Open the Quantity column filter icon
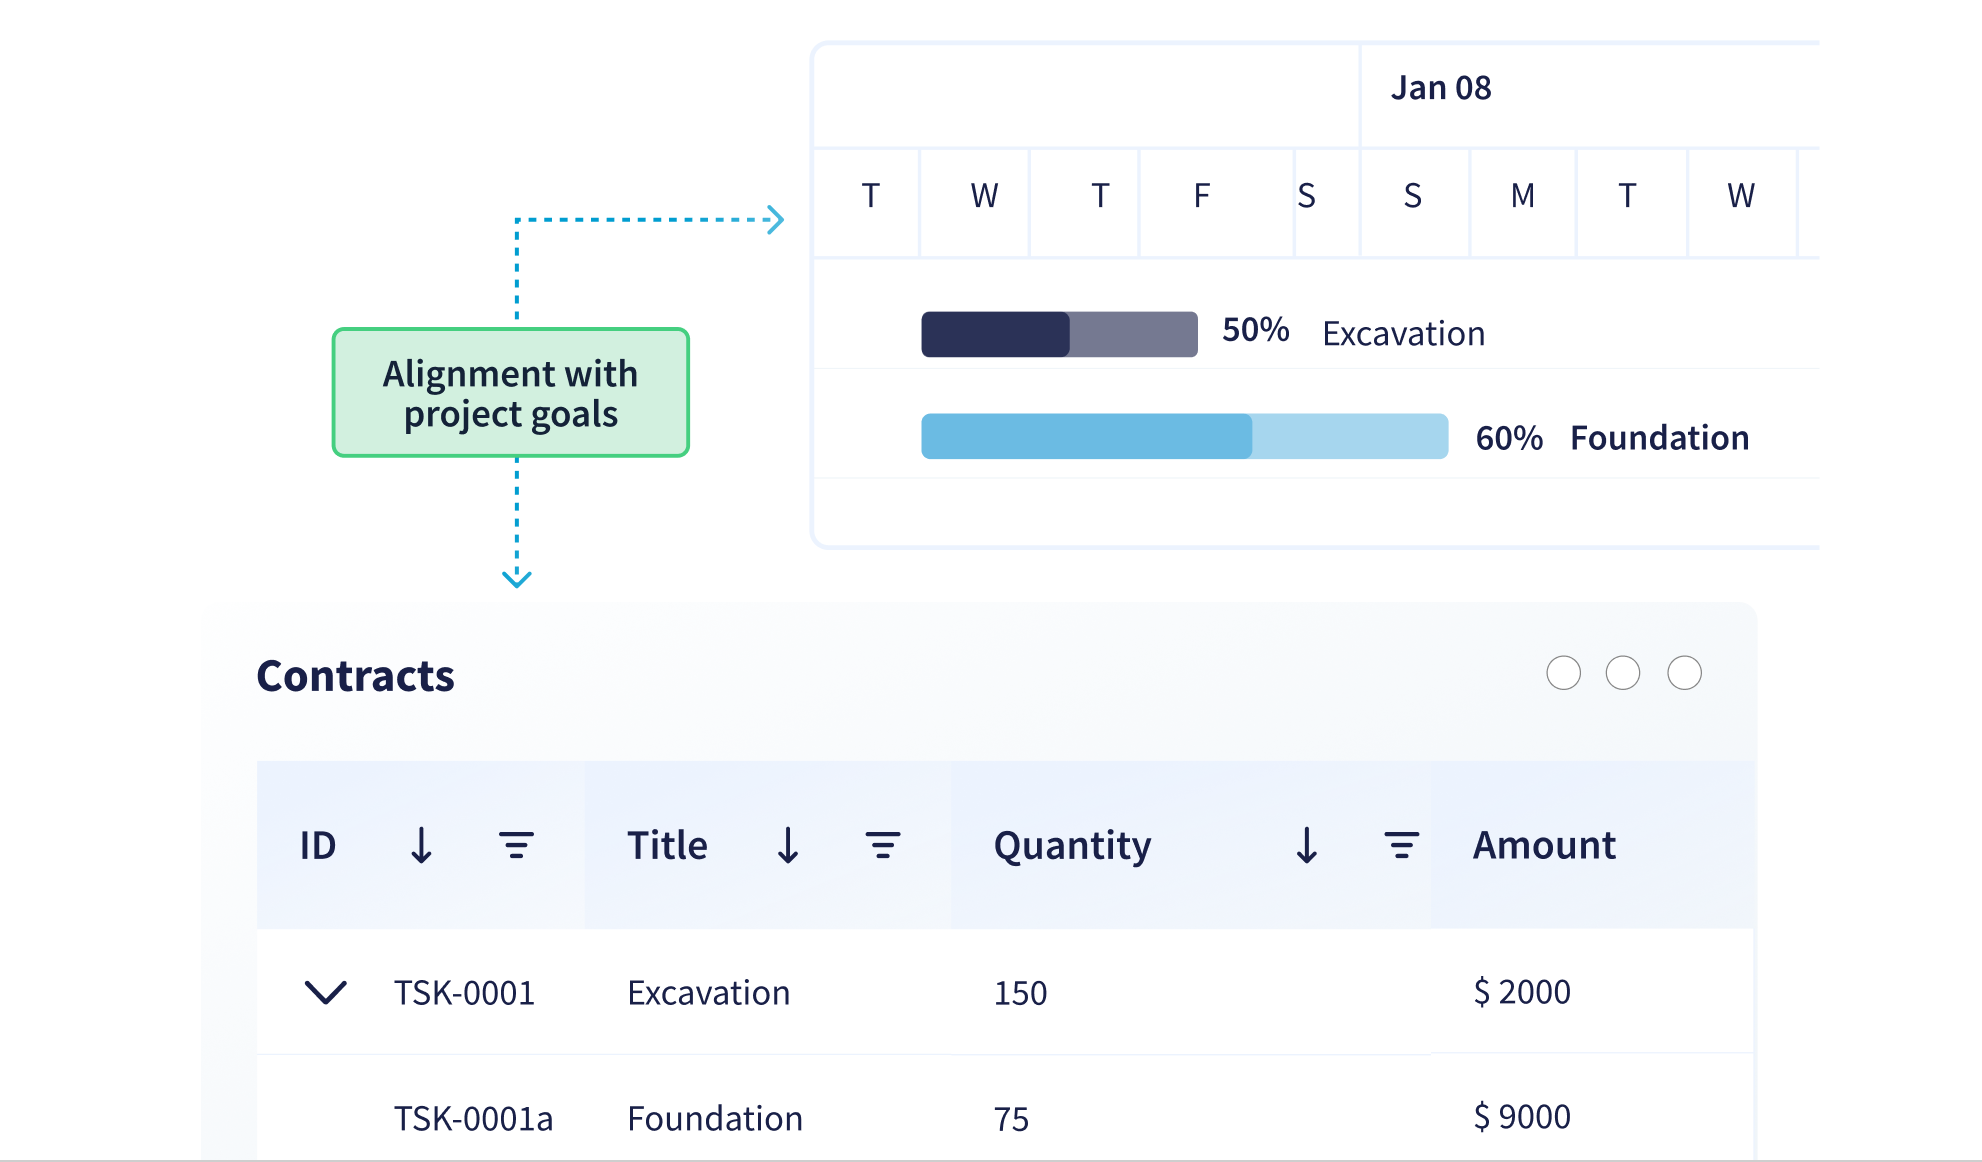Viewport: 1982px width, 1162px height. pos(1401,845)
